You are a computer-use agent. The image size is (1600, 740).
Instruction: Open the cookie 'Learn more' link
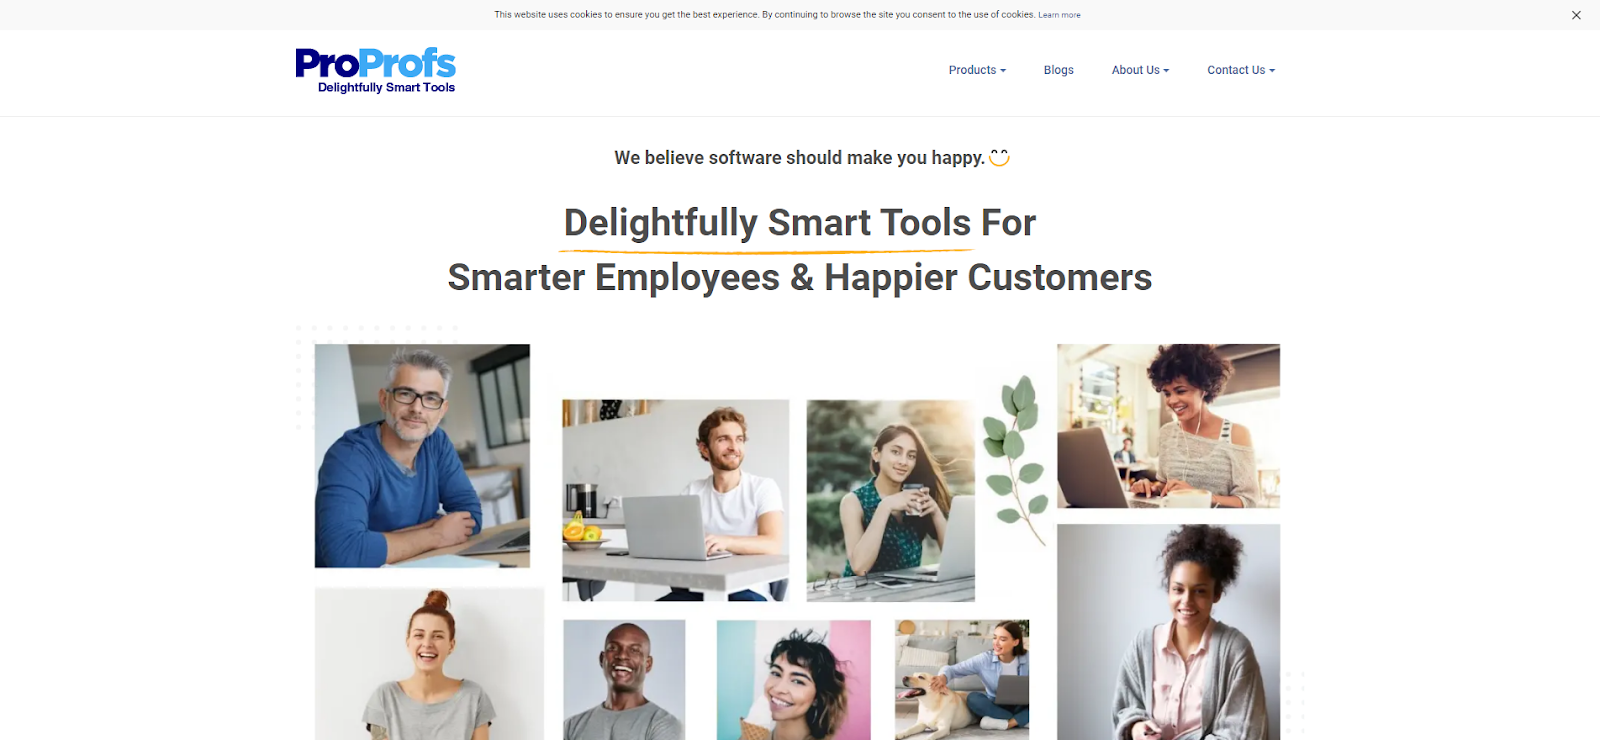[x=1059, y=15]
